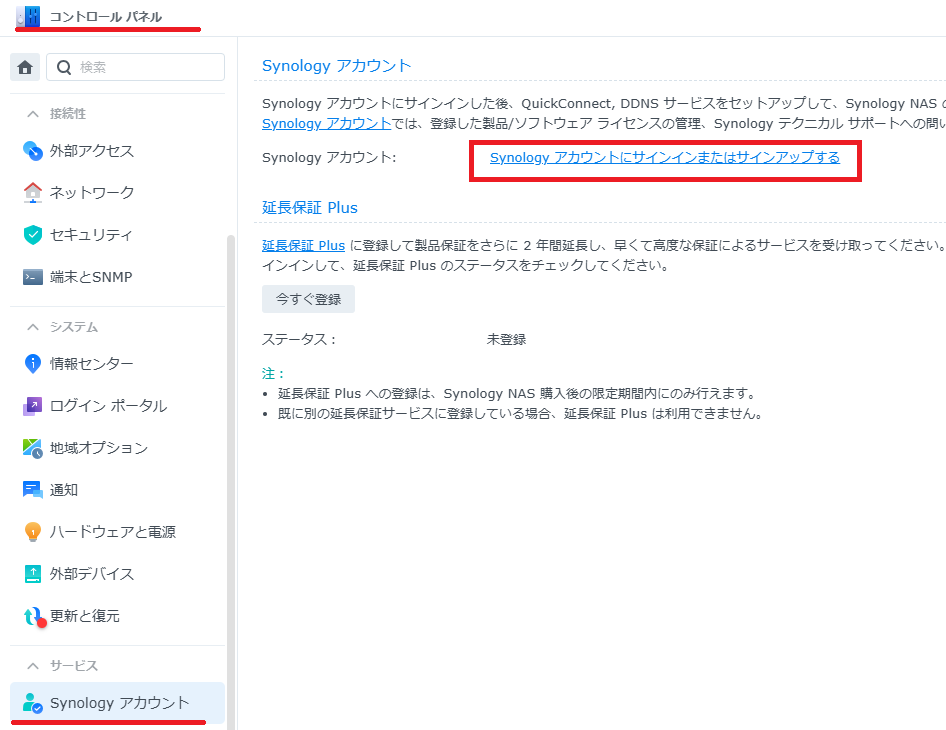Collapse the システム section
Viewport: 946px width, 730px height.
[x=33, y=327]
